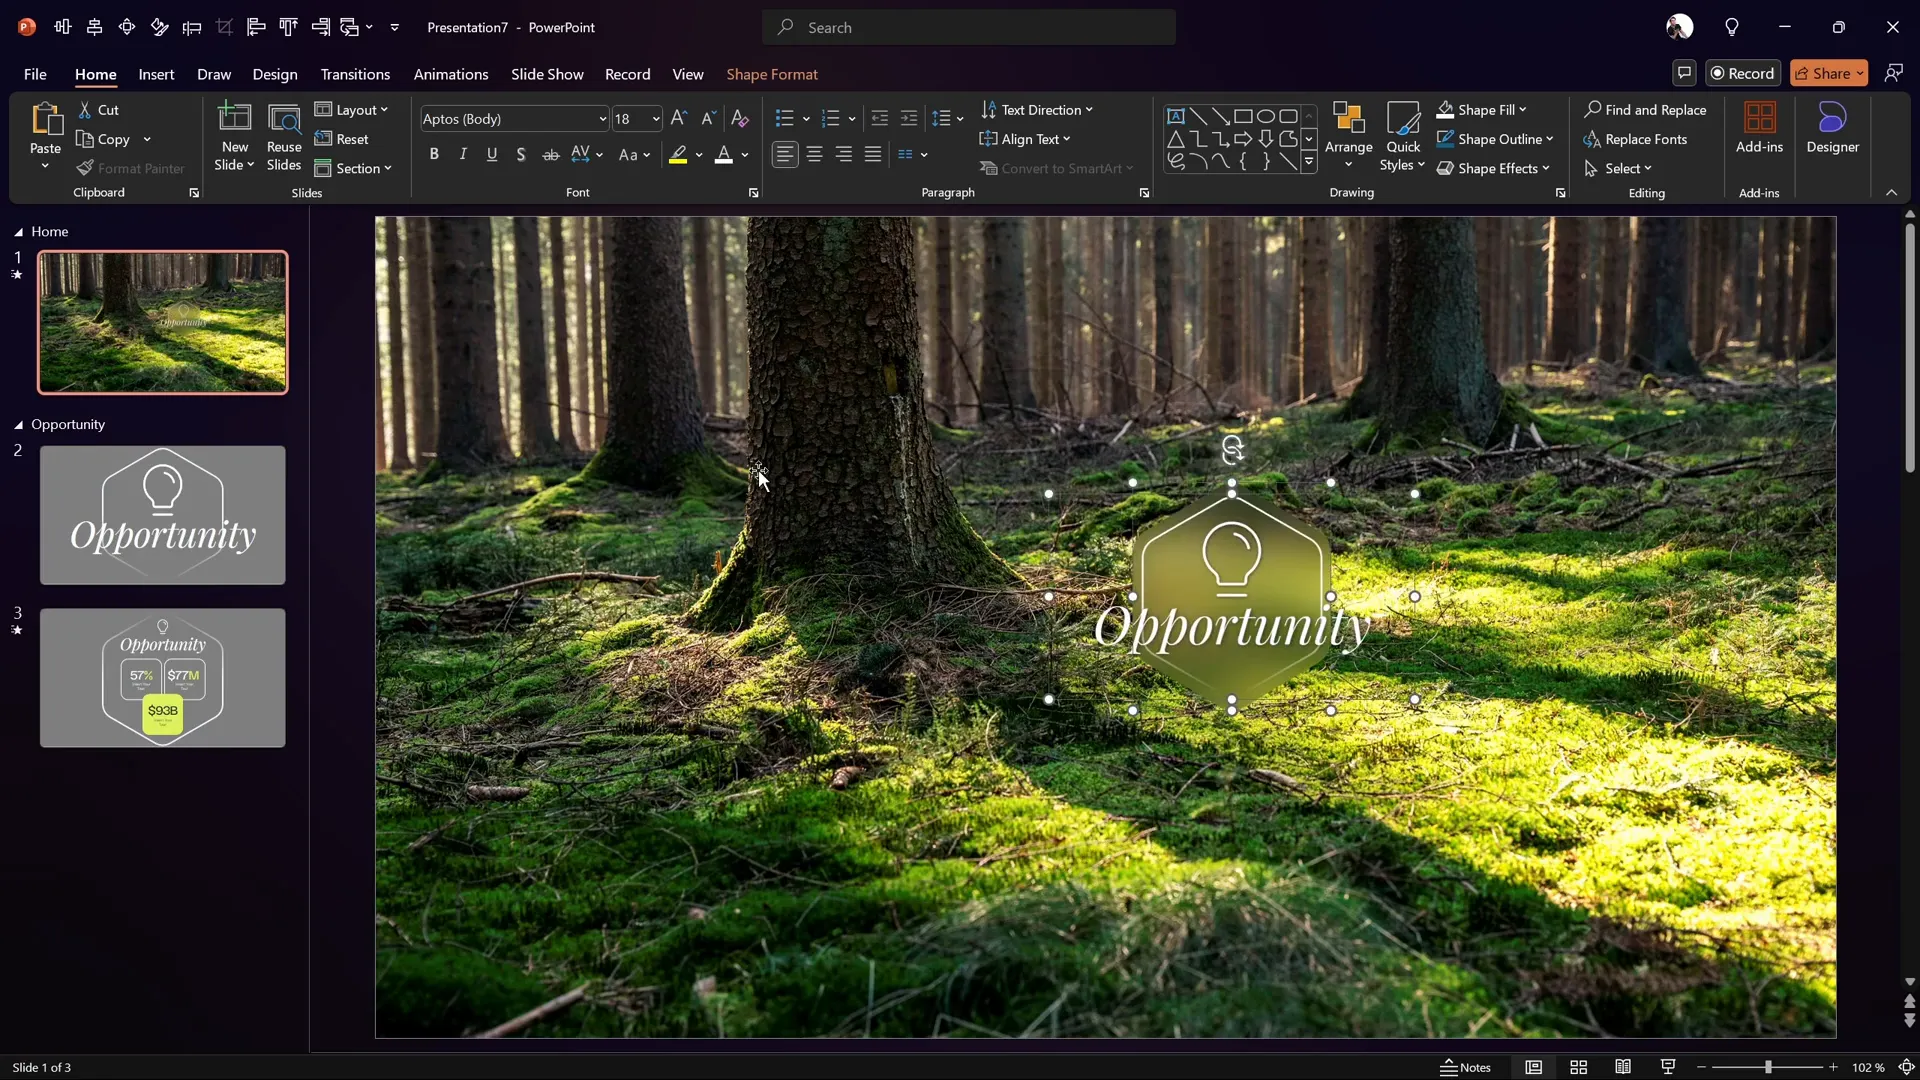The height and width of the screenshot is (1080, 1920).
Task: Start slide show from status bar
Action: point(1668,1067)
